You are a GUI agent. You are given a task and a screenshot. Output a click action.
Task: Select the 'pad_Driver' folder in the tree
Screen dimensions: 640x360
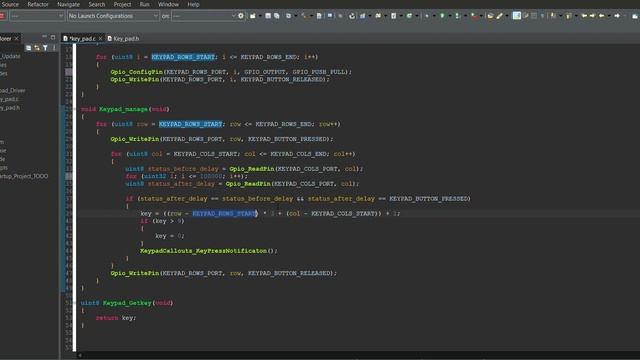click(13, 90)
